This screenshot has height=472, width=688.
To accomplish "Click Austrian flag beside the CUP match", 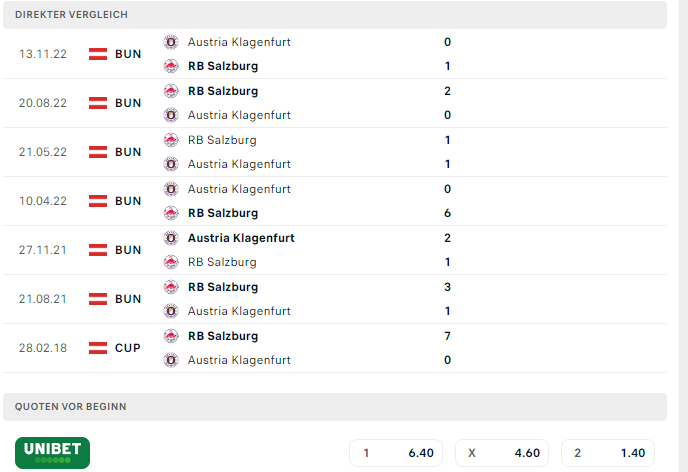I will [98, 348].
